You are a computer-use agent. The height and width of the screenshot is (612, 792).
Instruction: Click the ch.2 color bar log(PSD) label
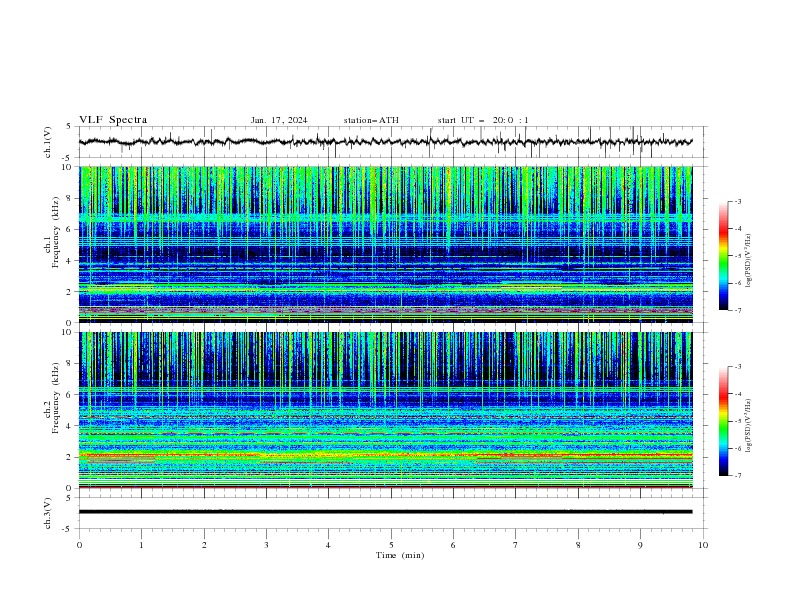coord(749,426)
